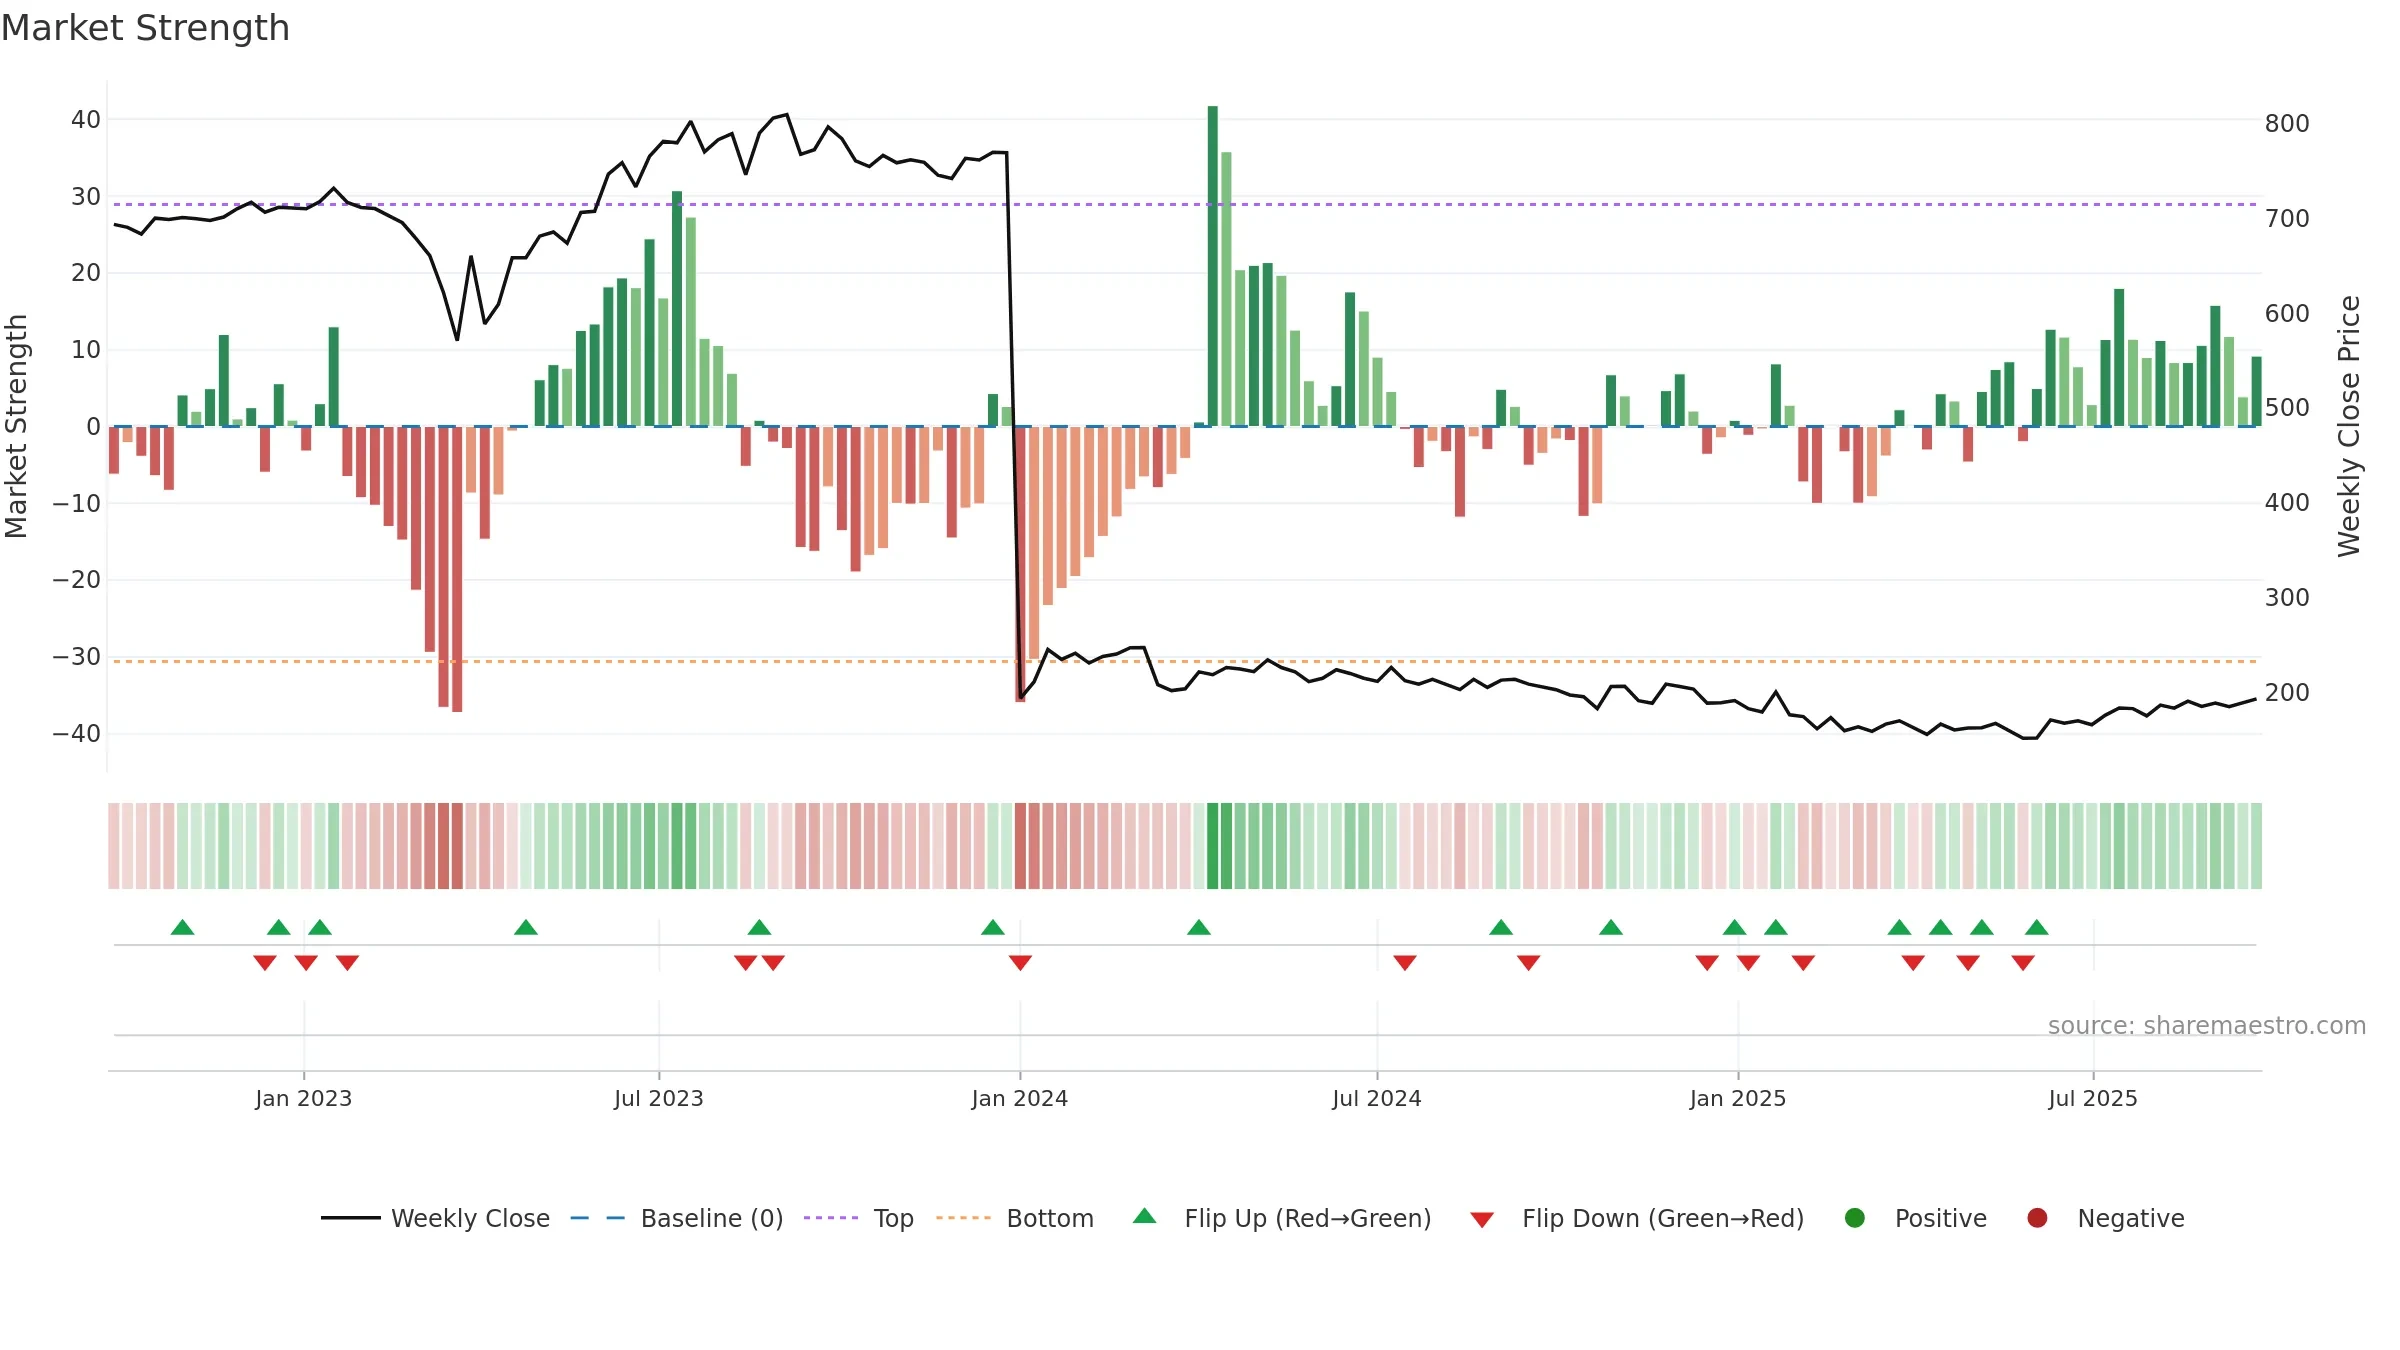The height and width of the screenshot is (1350, 2400).
Task: Toggle the Weekly Close legend entry
Action: (436, 1218)
